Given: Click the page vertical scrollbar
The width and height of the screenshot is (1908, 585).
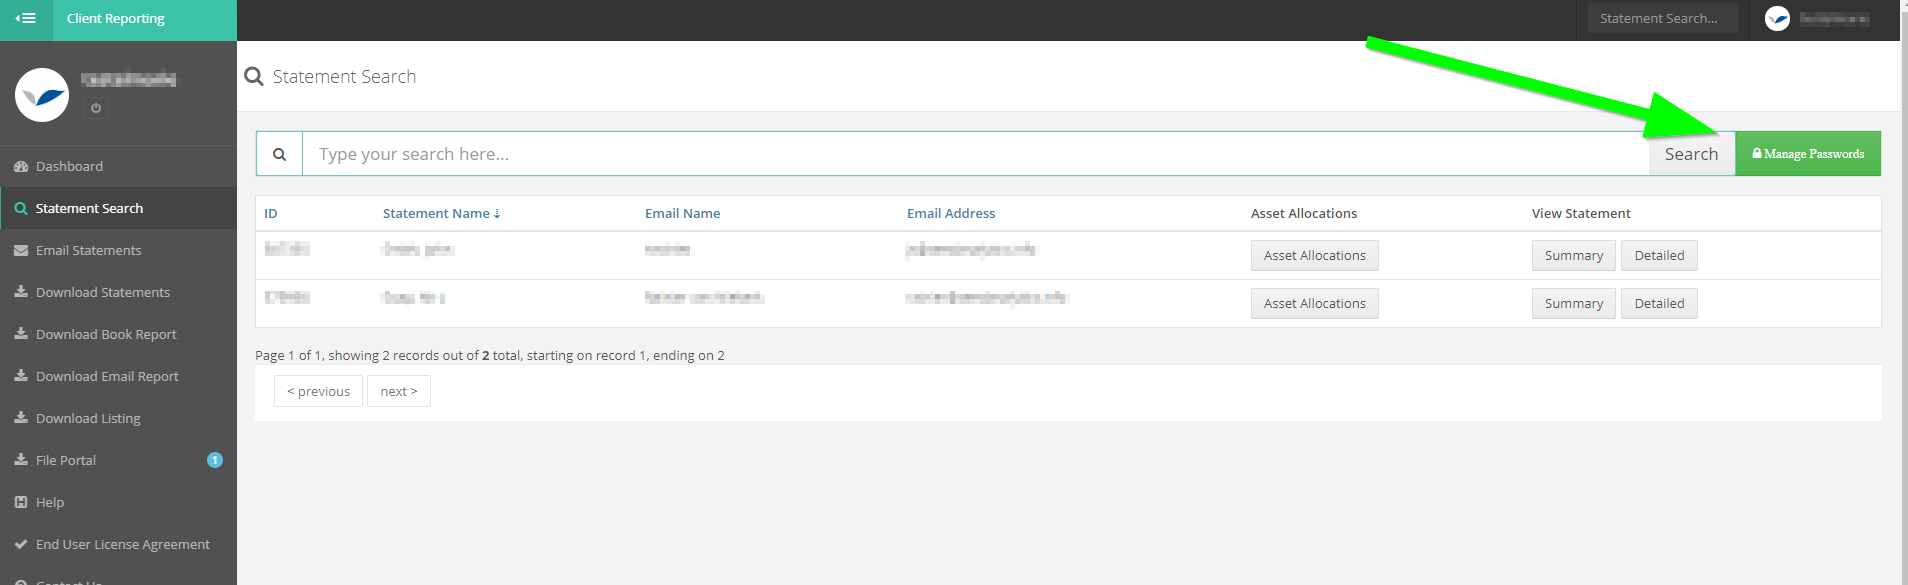Looking at the screenshot, I should [x=1904, y=292].
